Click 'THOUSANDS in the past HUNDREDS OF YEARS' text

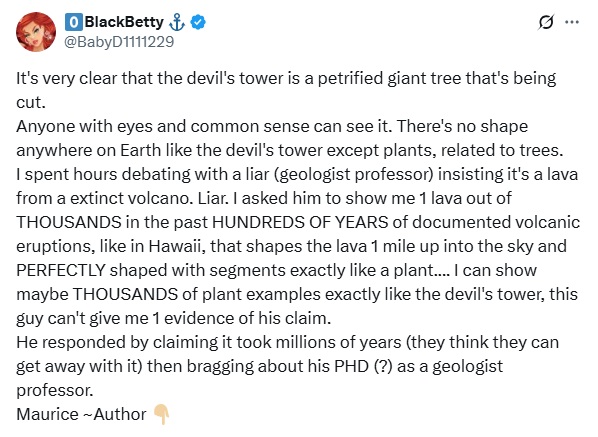point(202,222)
